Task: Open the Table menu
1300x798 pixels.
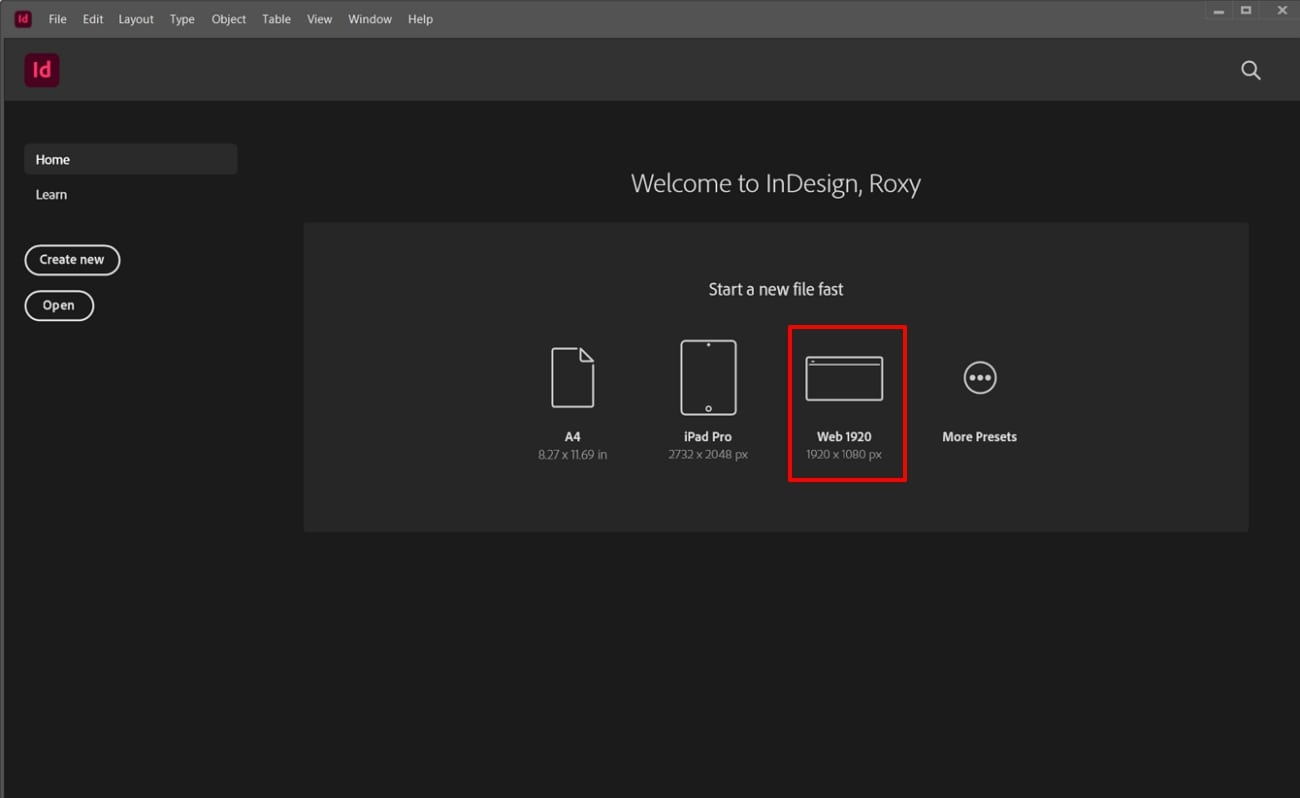Action: [276, 19]
